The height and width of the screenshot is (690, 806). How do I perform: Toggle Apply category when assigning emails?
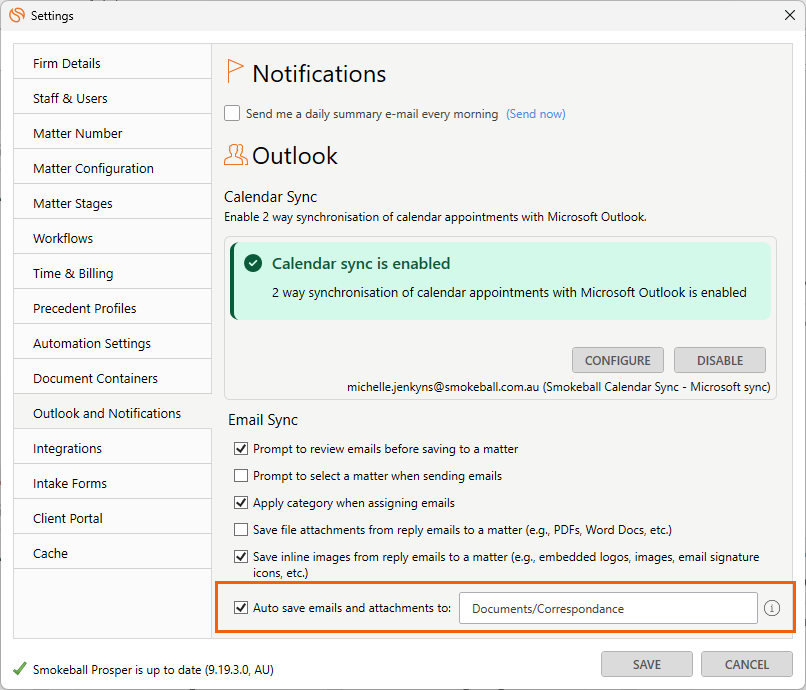[241, 502]
